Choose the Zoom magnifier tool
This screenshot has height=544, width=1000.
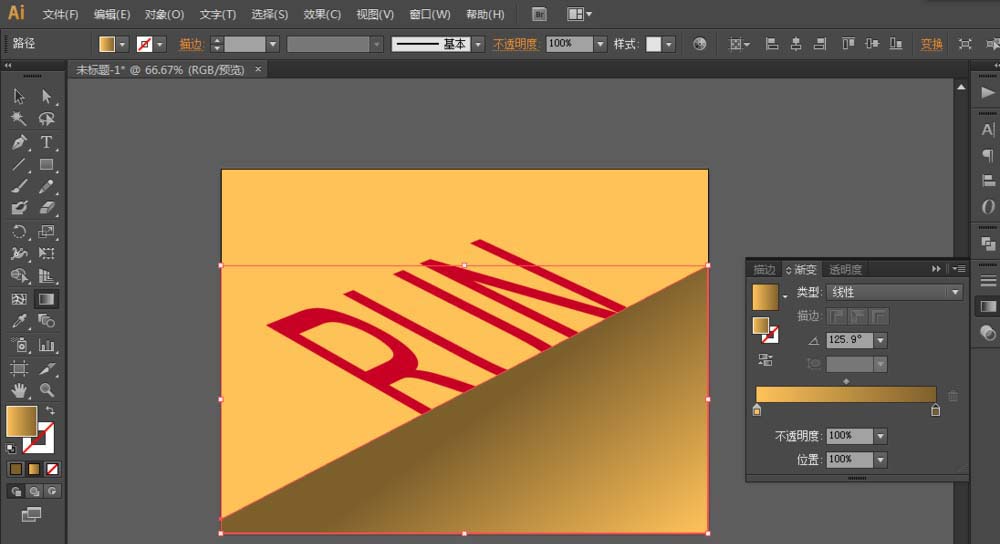(46, 390)
